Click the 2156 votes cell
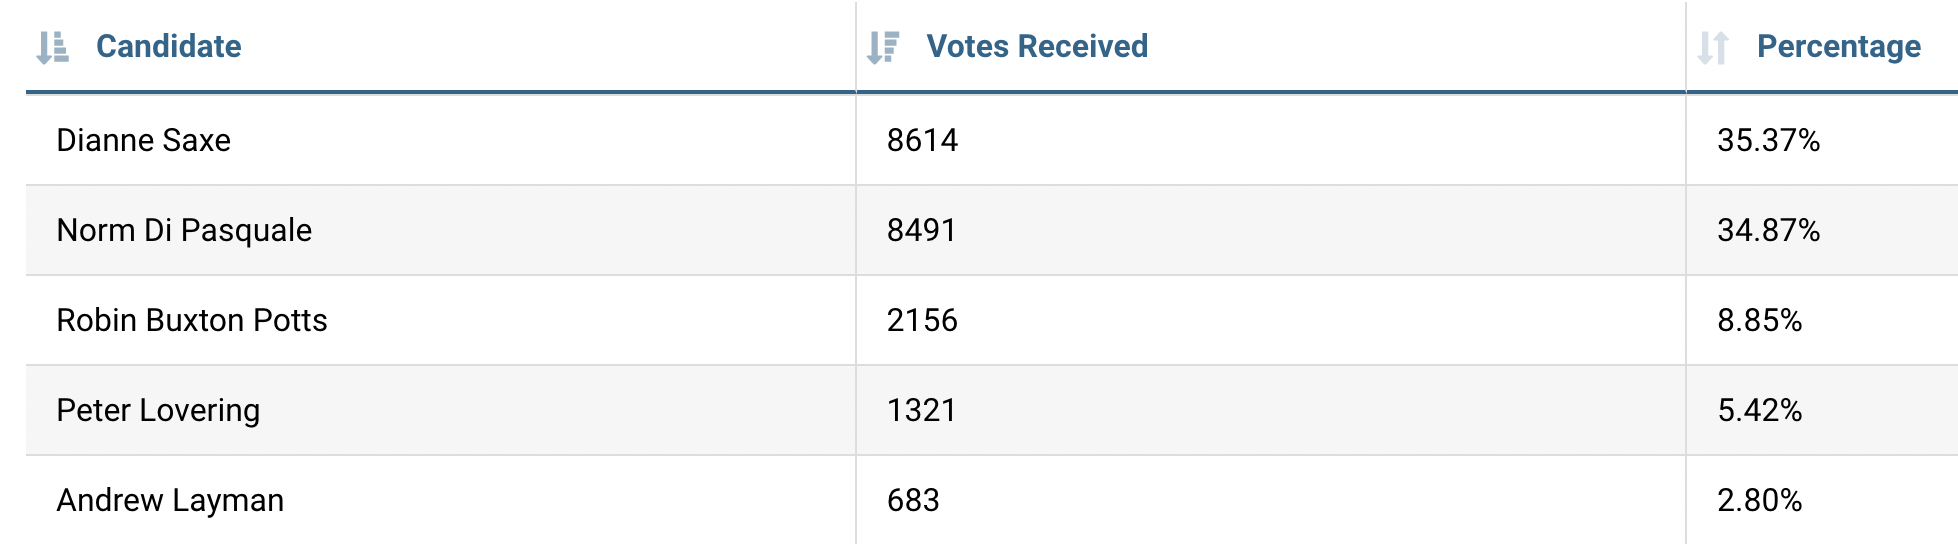Image resolution: width=1958 pixels, height=550 pixels. pyautogui.click(x=922, y=320)
